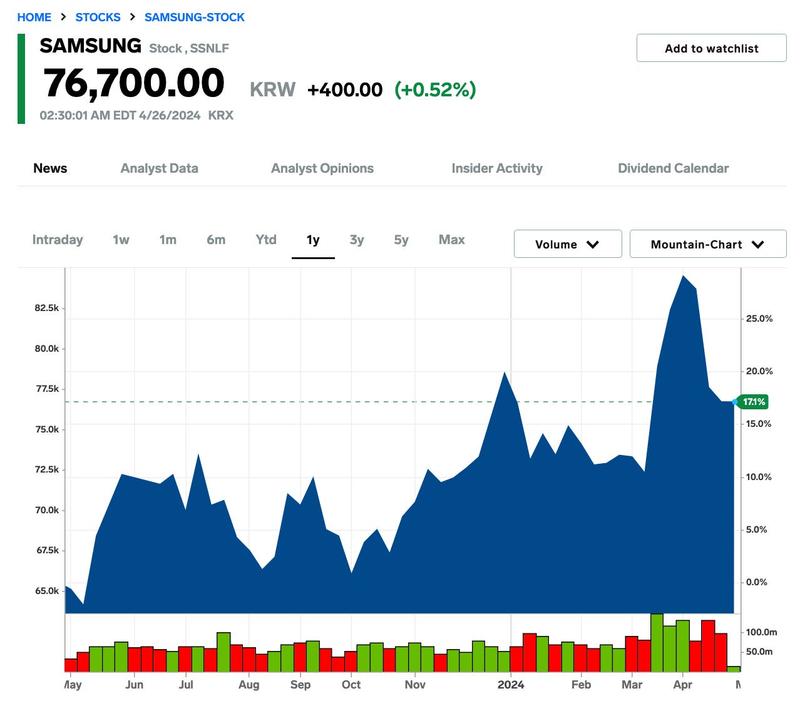Open the STOCKS breadcrumb link

click(x=98, y=17)
